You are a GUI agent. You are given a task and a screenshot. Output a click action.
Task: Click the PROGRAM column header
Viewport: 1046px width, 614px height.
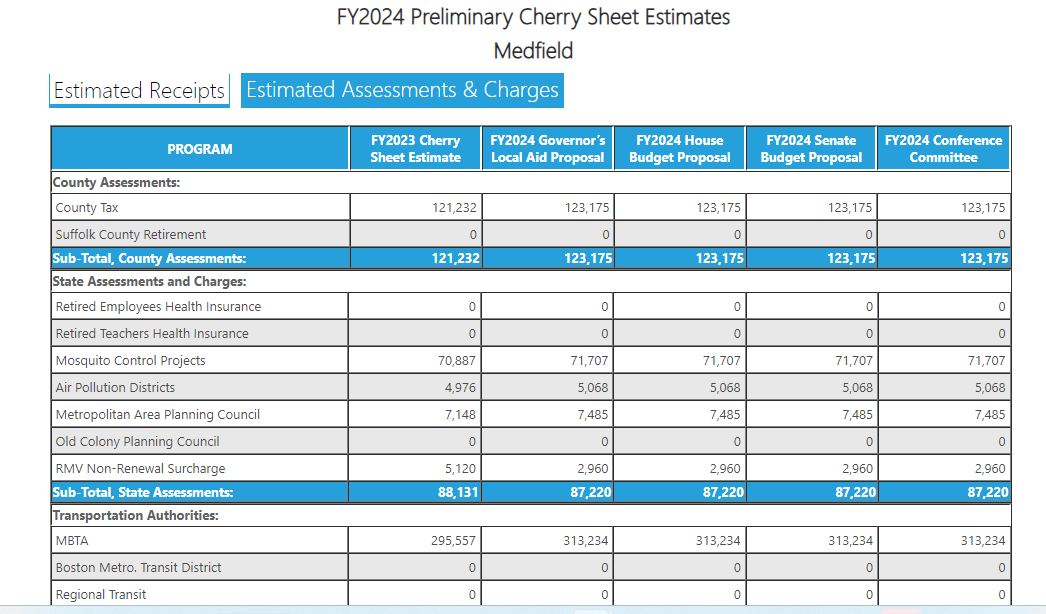(x=200, y=149)
